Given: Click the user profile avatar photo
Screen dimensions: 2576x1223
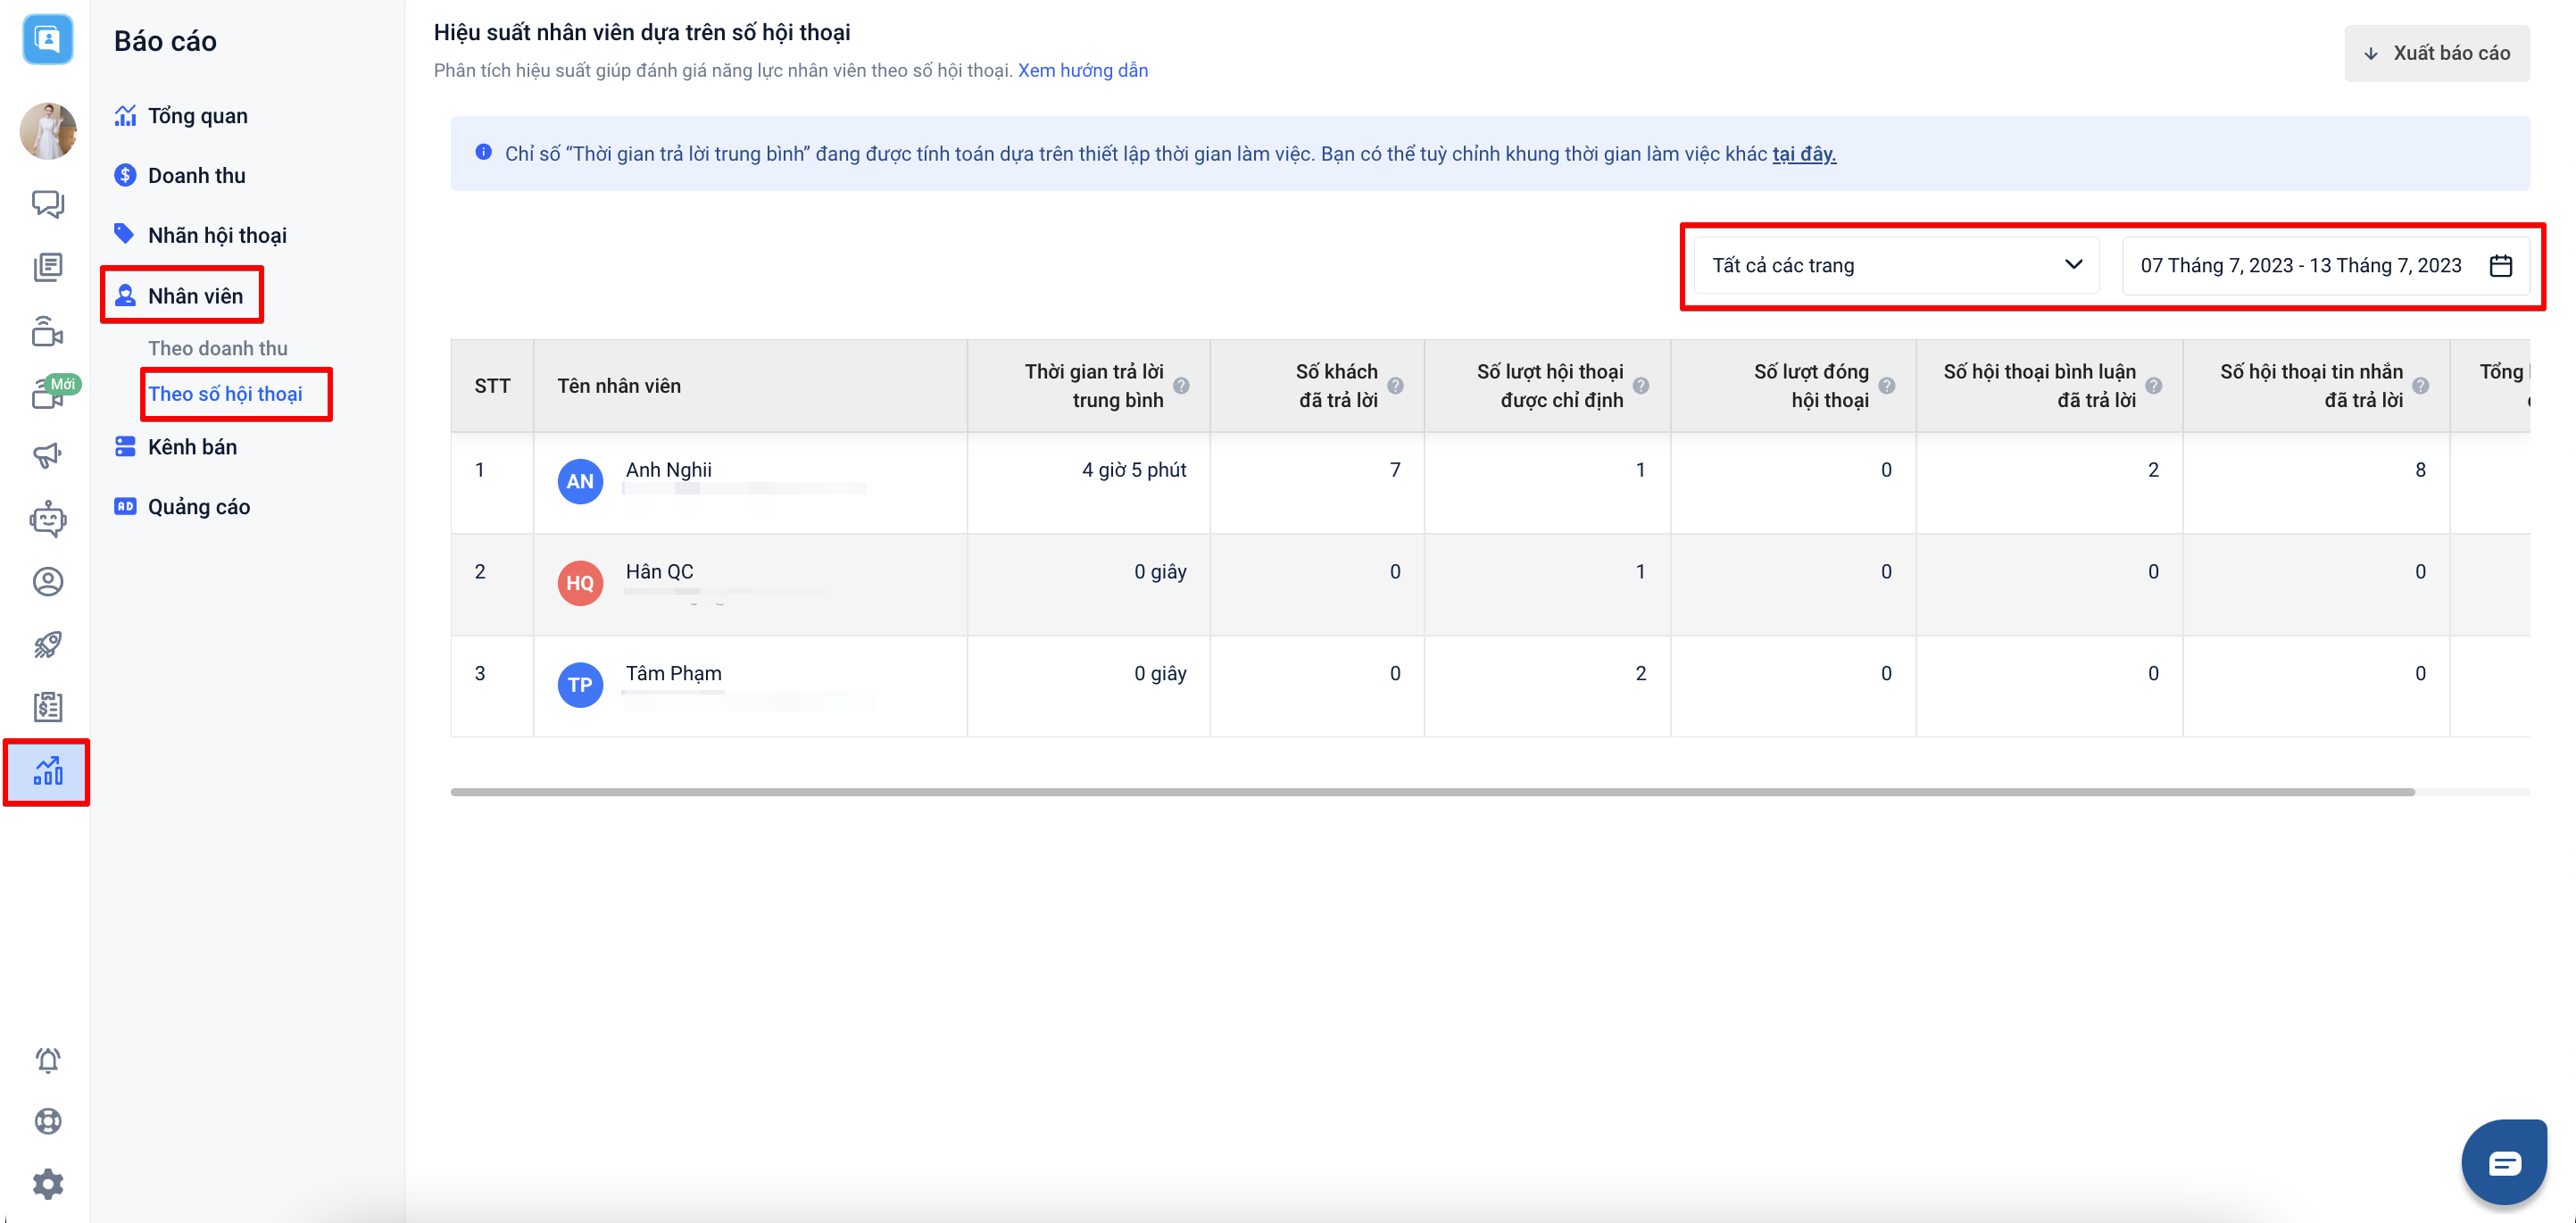Looking at the screenshot, I should tap(47, 131).
